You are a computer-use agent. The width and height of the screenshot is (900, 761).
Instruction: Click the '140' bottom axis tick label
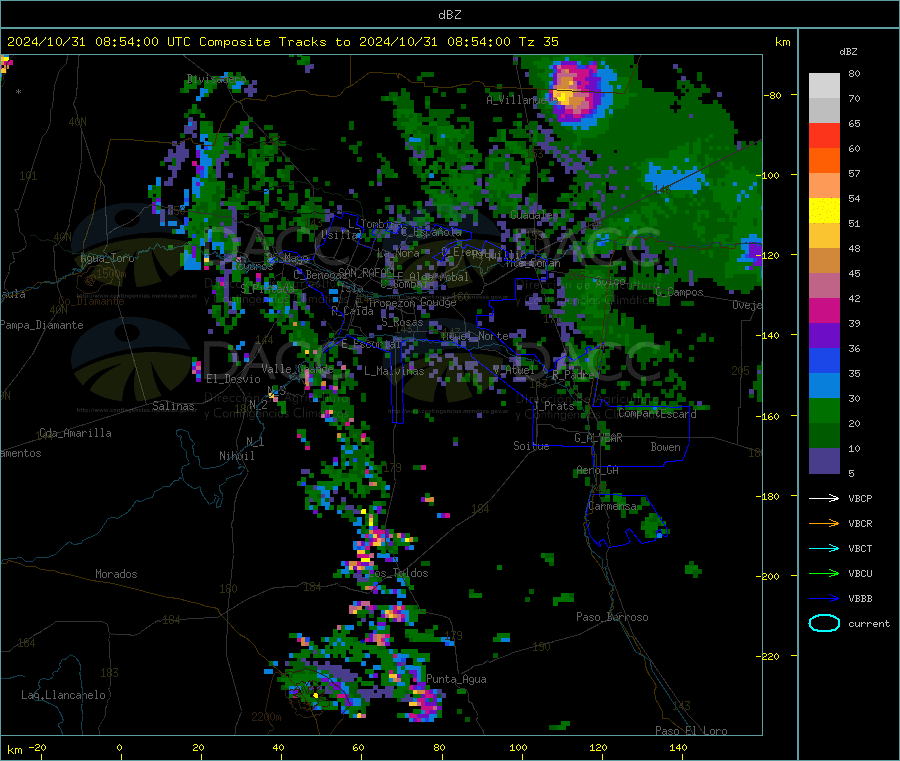678,747
